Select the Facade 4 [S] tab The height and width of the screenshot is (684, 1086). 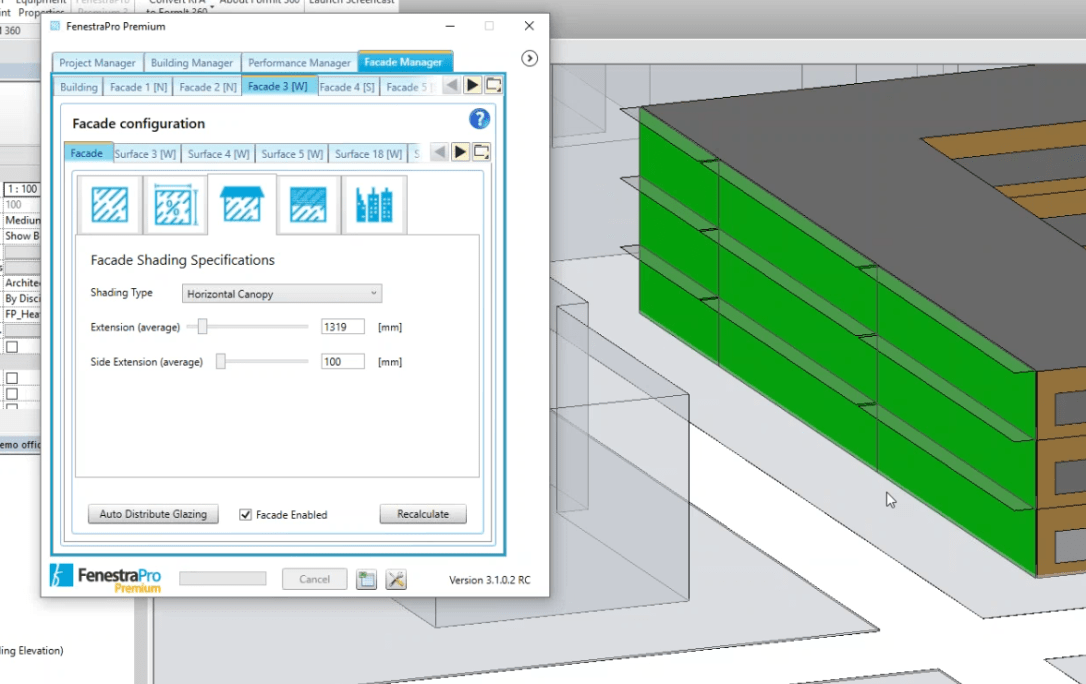tap(347, 87)
